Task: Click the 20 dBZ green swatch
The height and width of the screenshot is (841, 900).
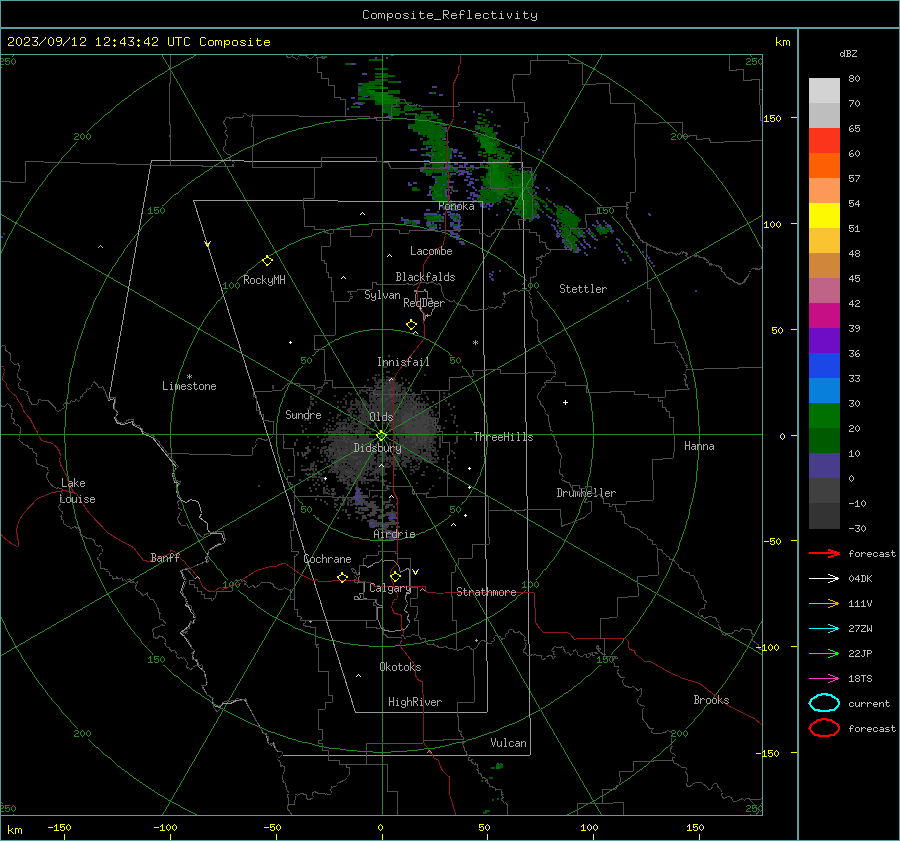Action: pyautogui.click(x=824, y=415)
